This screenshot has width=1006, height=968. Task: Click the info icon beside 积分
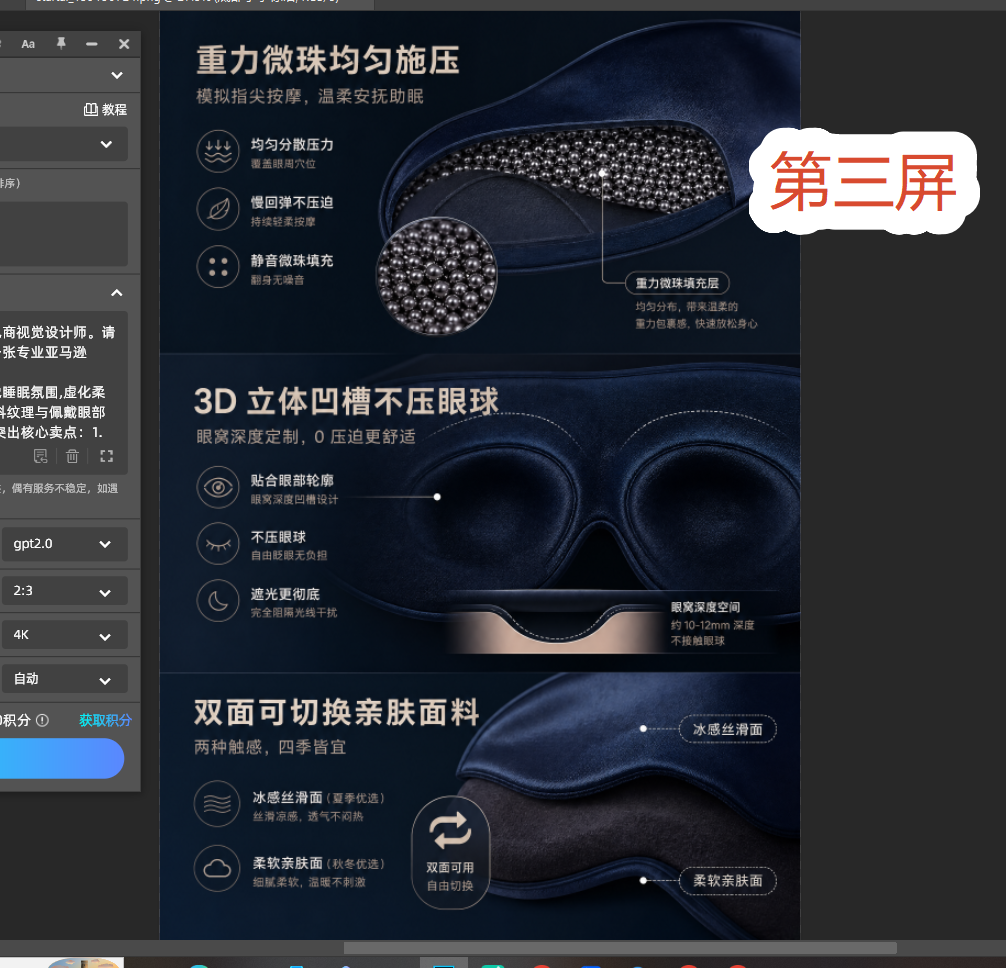click(42, 720)
